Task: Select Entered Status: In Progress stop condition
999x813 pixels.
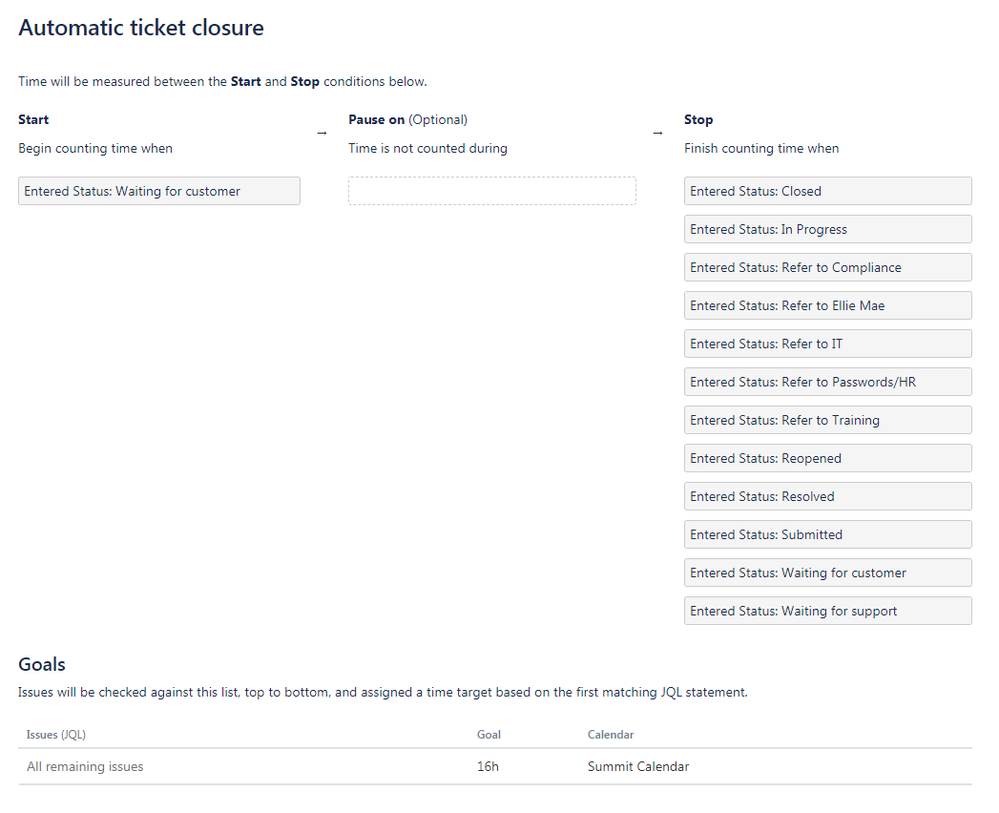Action: 827,229
